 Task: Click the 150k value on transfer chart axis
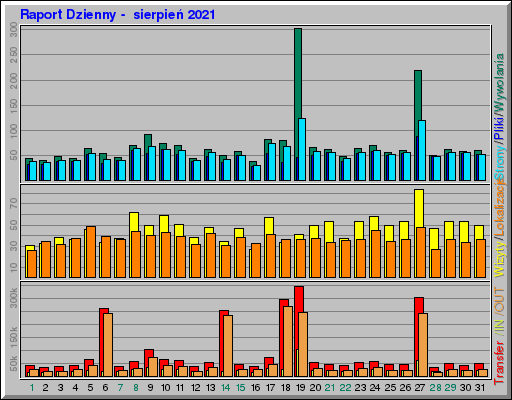coord(14,337)
